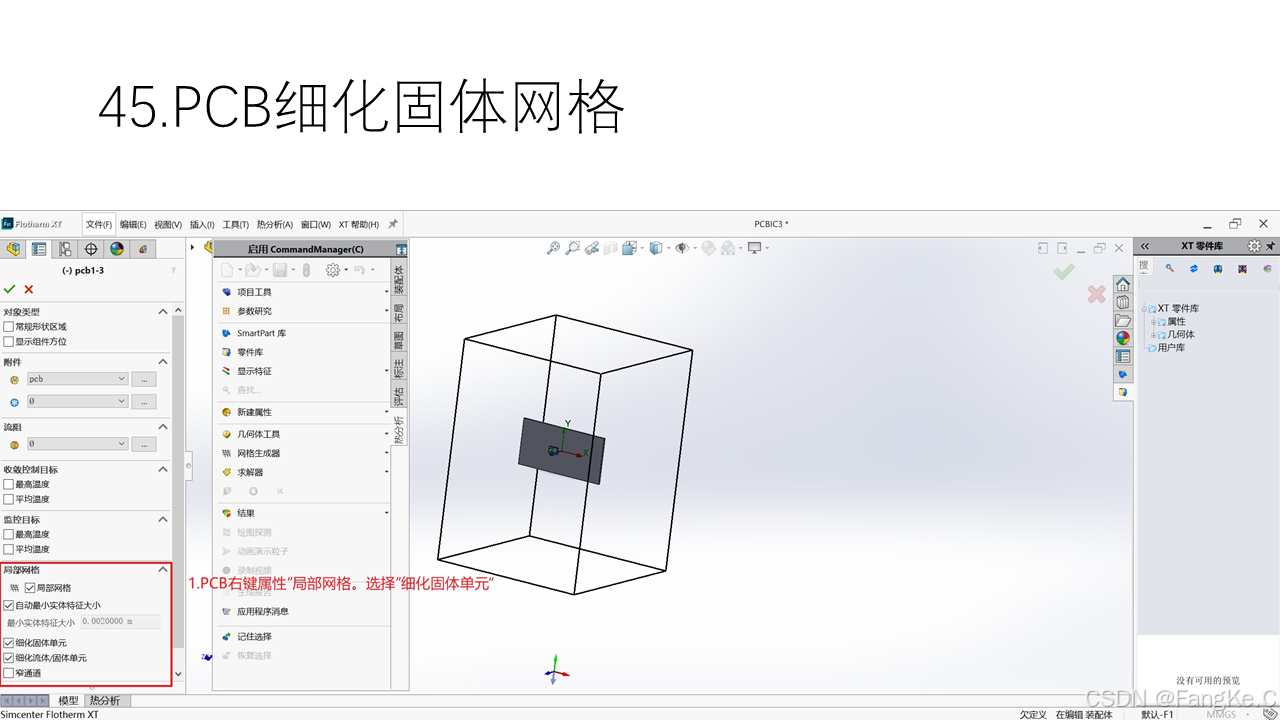Image resolution: width=1280 pixels, height=720 pixels.
Task: Click browse button beside pcb dropdown
Action: click(144, 379)
